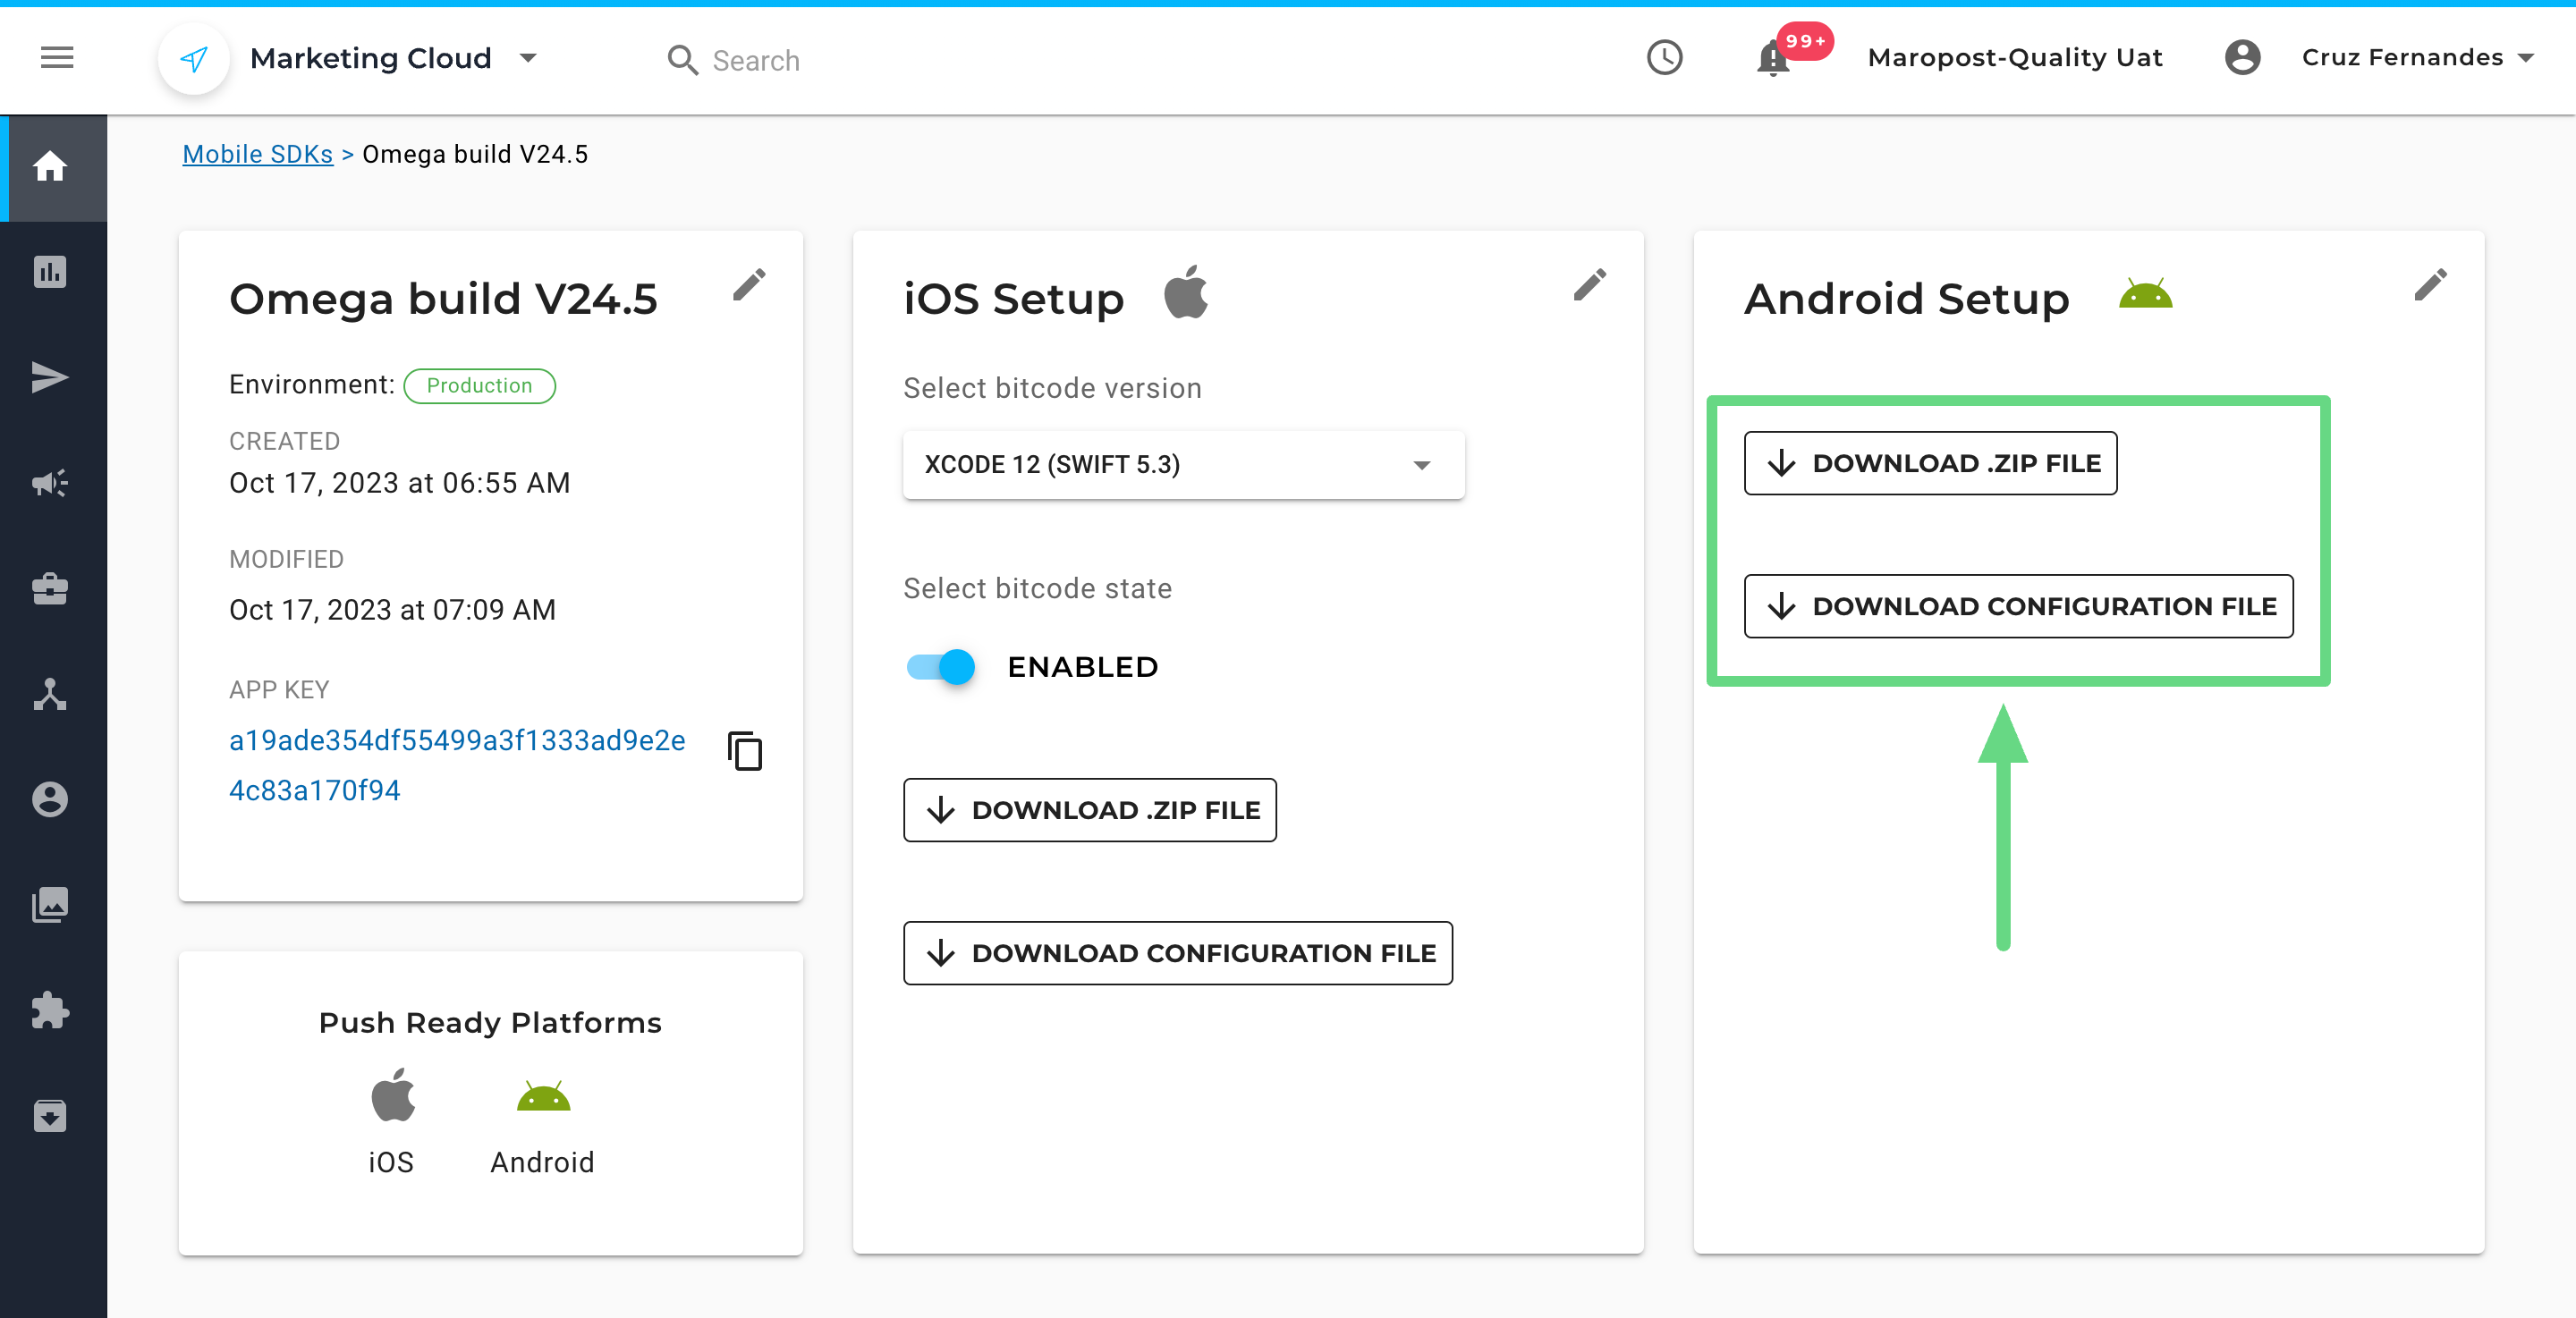The width and height of the screenshot is (2576, 1318).
Task: Open the XCODE 12 (SWIFT 5.3) bitcode version dropdown
Action: pos(1184,465)
